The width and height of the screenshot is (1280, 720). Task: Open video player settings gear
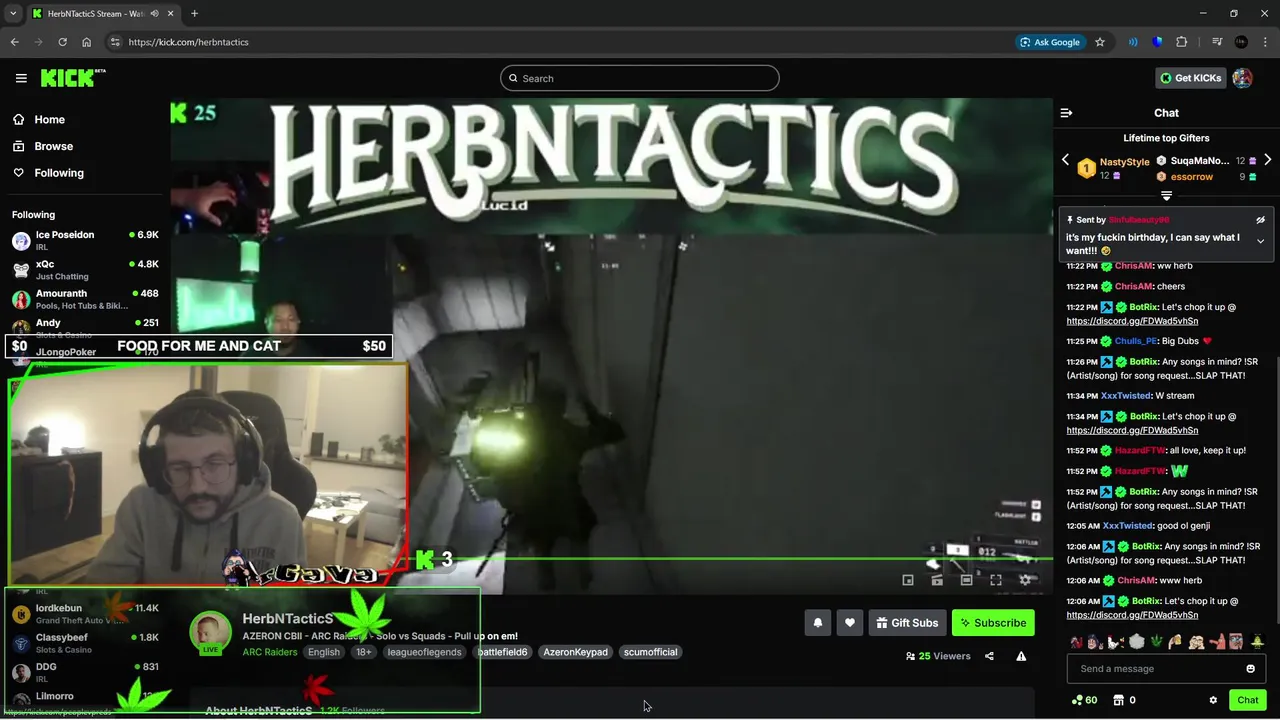click(x=1025, y=580)
